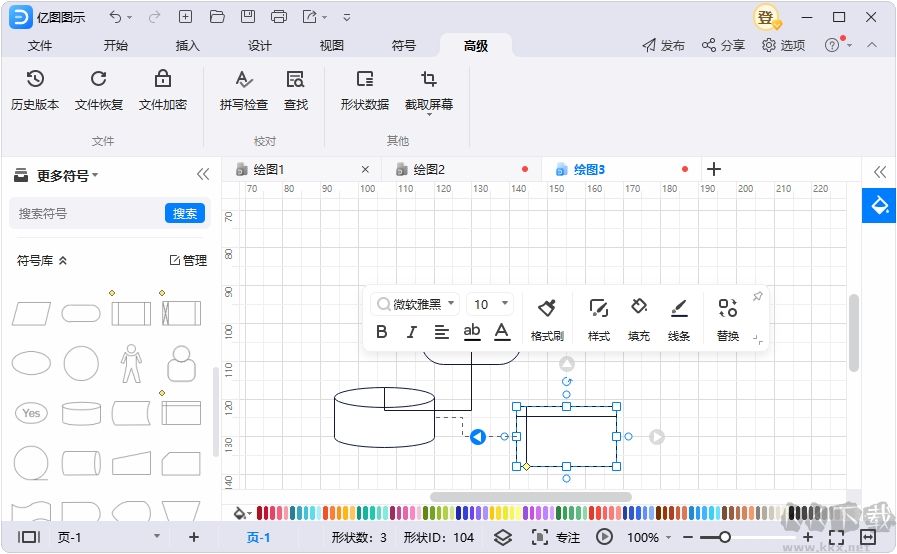
Task: Click Publish (发布) button
Action: pyautogui.click(x=663, y=45)
